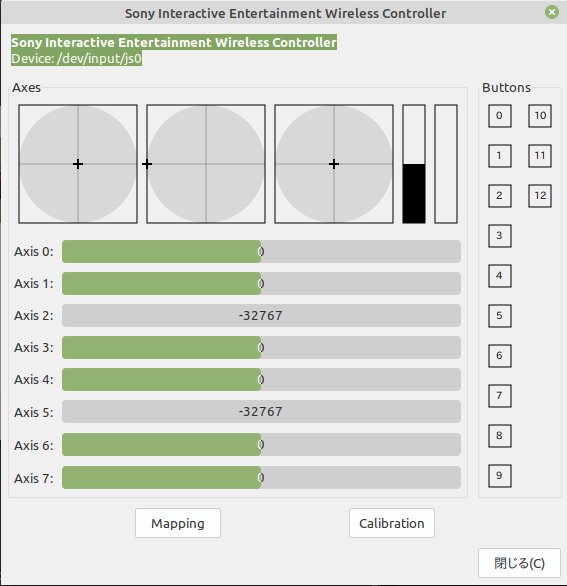
Task: Select button indicator 7
Action: (x=500, y=396)
